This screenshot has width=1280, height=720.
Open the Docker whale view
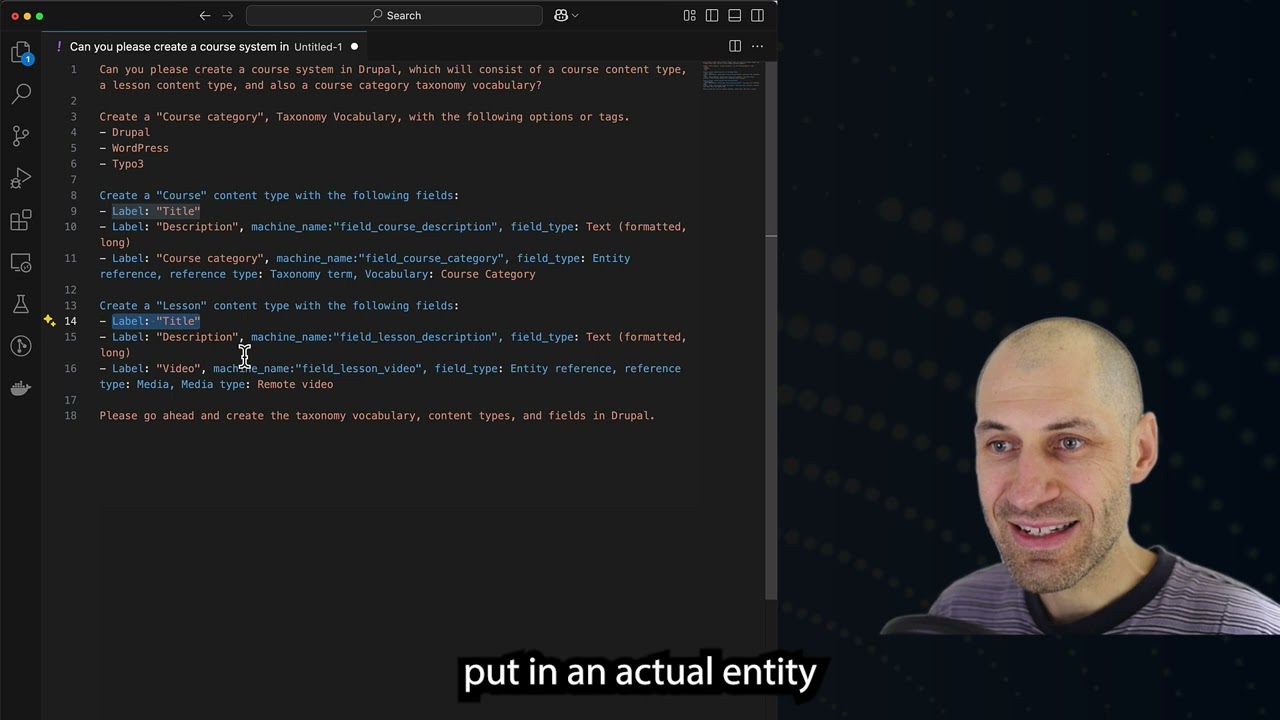[x=21, y=388]
